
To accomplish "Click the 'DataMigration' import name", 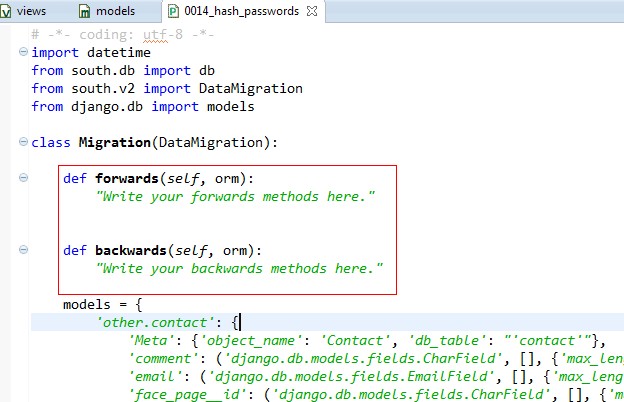I will coord(251,88).
